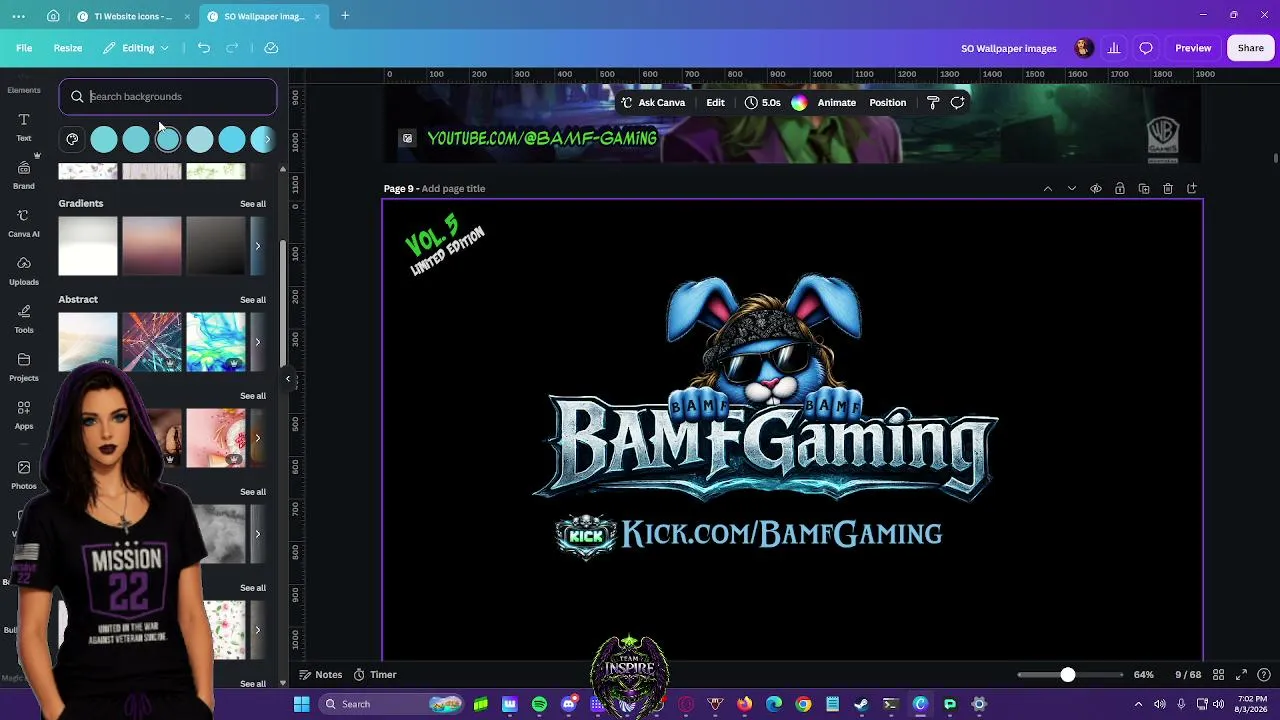Open Google Chrome from the taskbar
1280x720 pixels.
click(803, 704)
